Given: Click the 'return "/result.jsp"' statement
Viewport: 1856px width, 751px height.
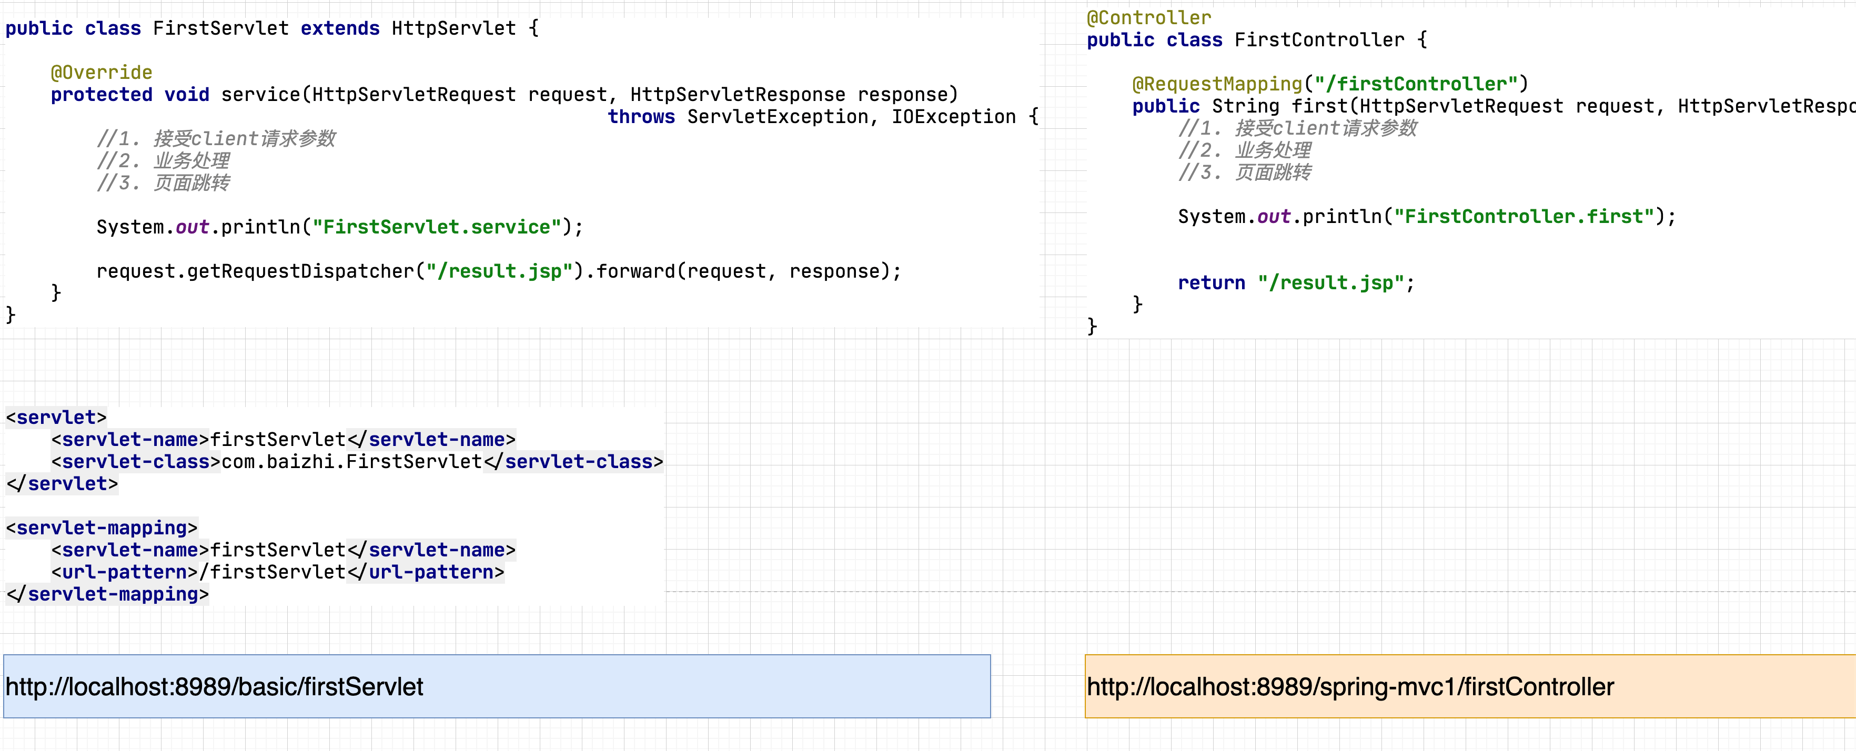Looking at the screenshot, I should click(1296, 283).
